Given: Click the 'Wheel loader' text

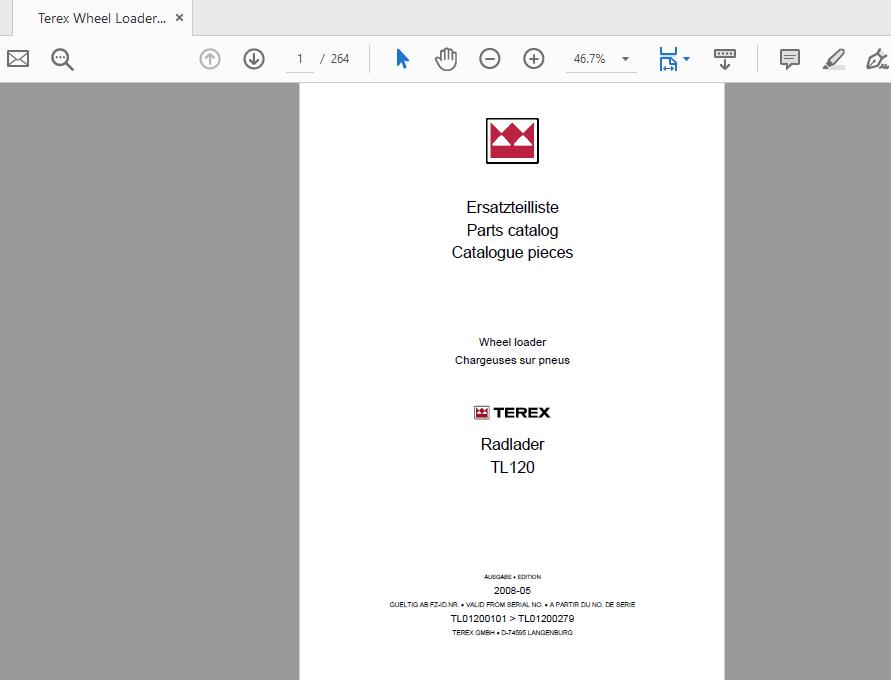Looking at the screenshot, I should [x=512, y=342].
